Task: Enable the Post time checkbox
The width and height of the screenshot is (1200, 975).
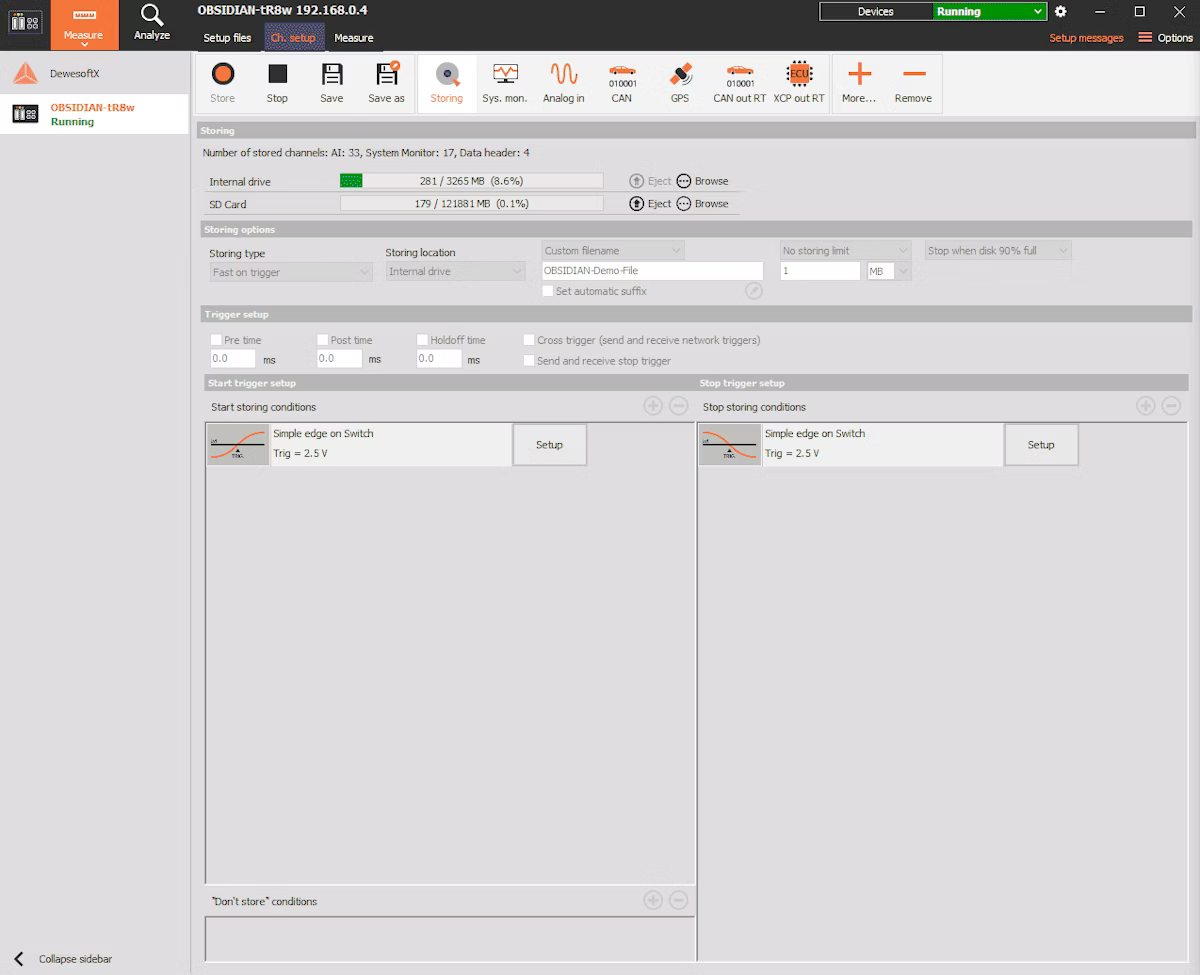Action: (x=322, y=340)
